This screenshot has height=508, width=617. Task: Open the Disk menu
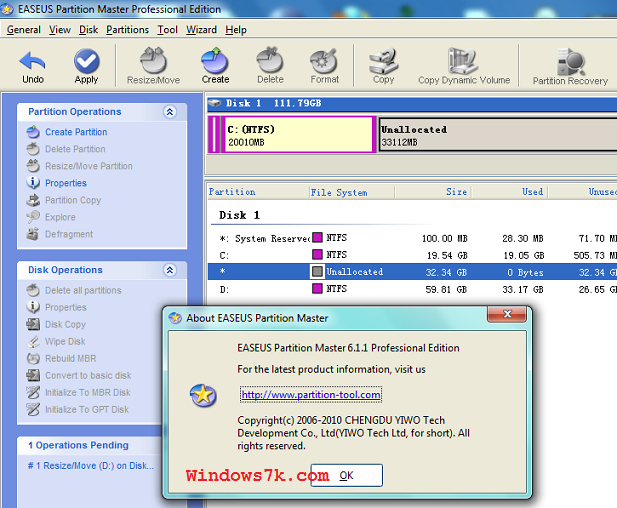pyautogui.click(x=88, y=30)
